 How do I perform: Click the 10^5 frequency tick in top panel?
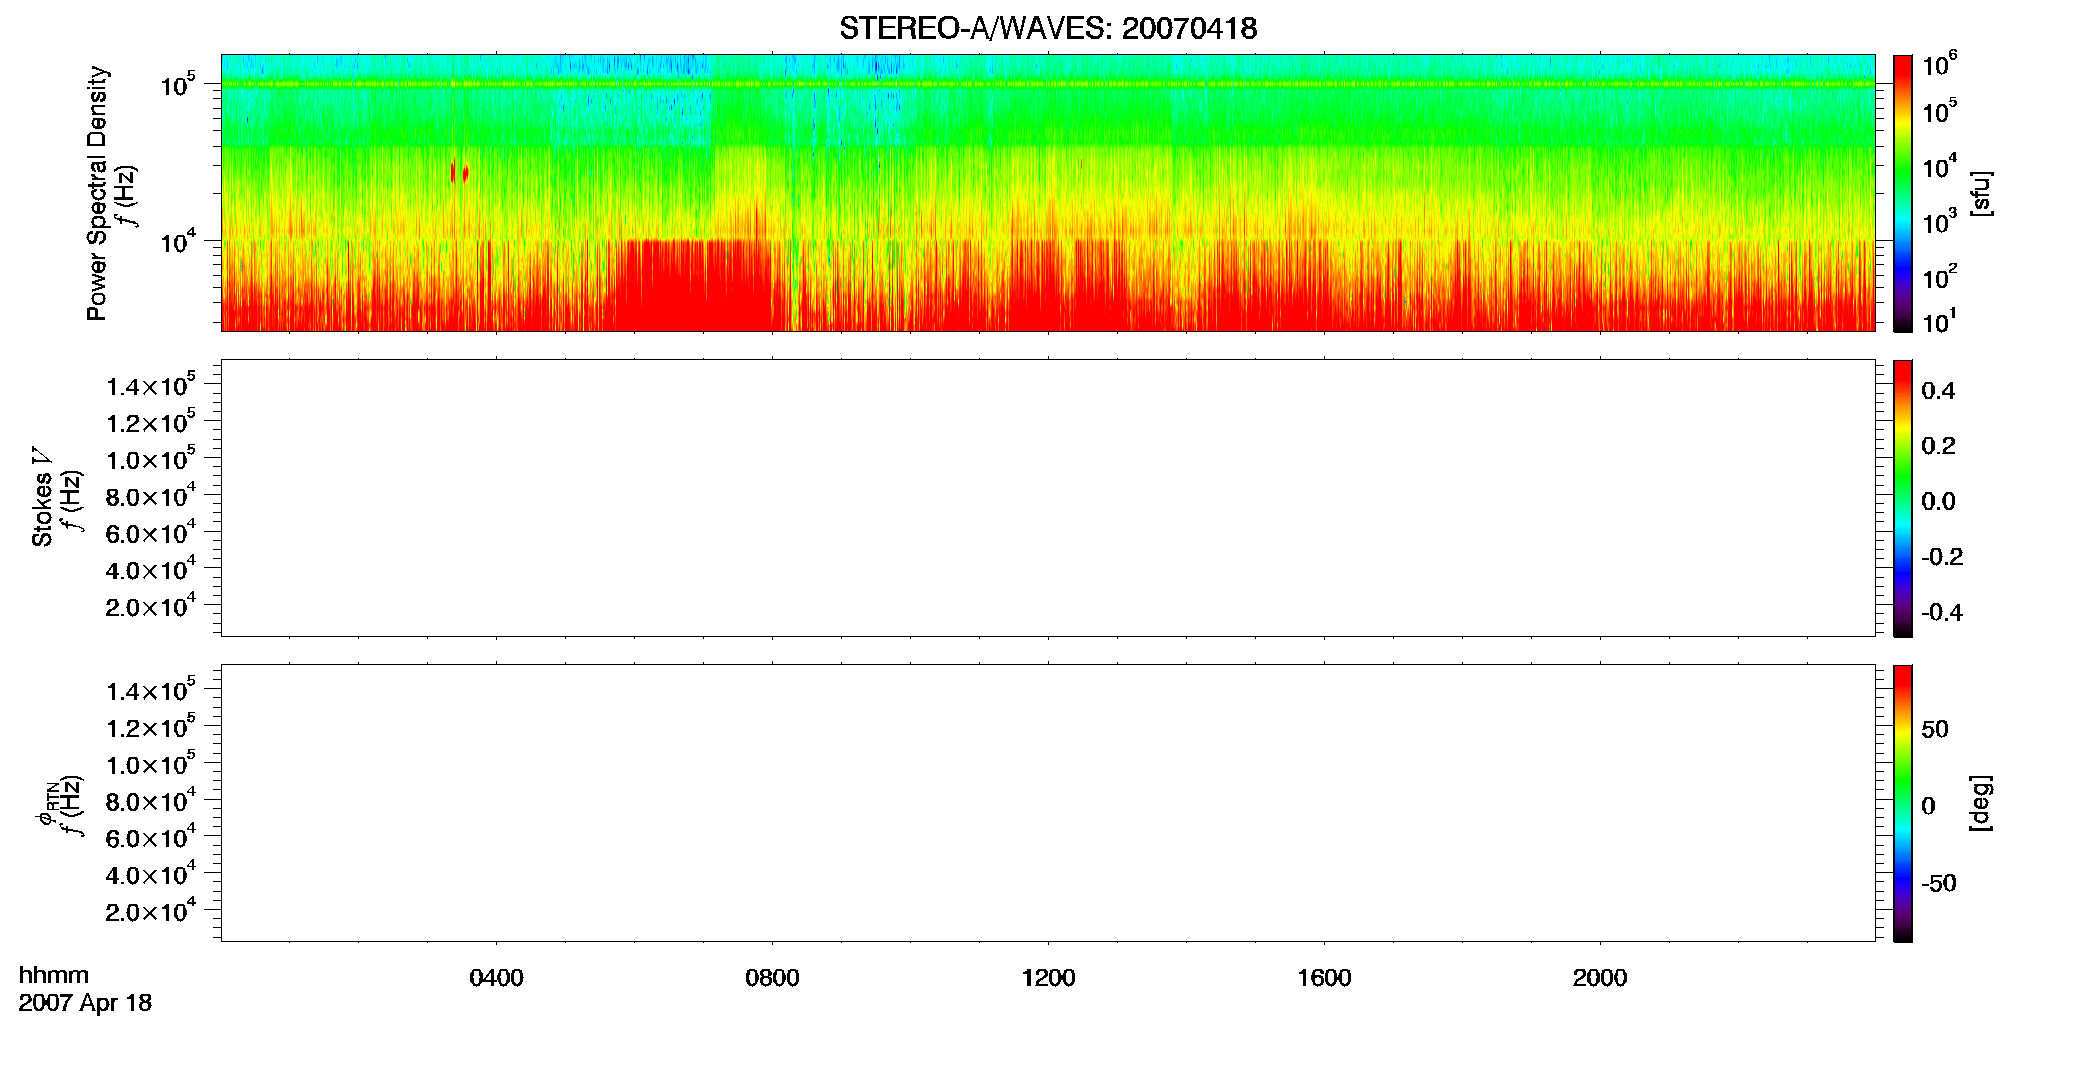point(177,84)
